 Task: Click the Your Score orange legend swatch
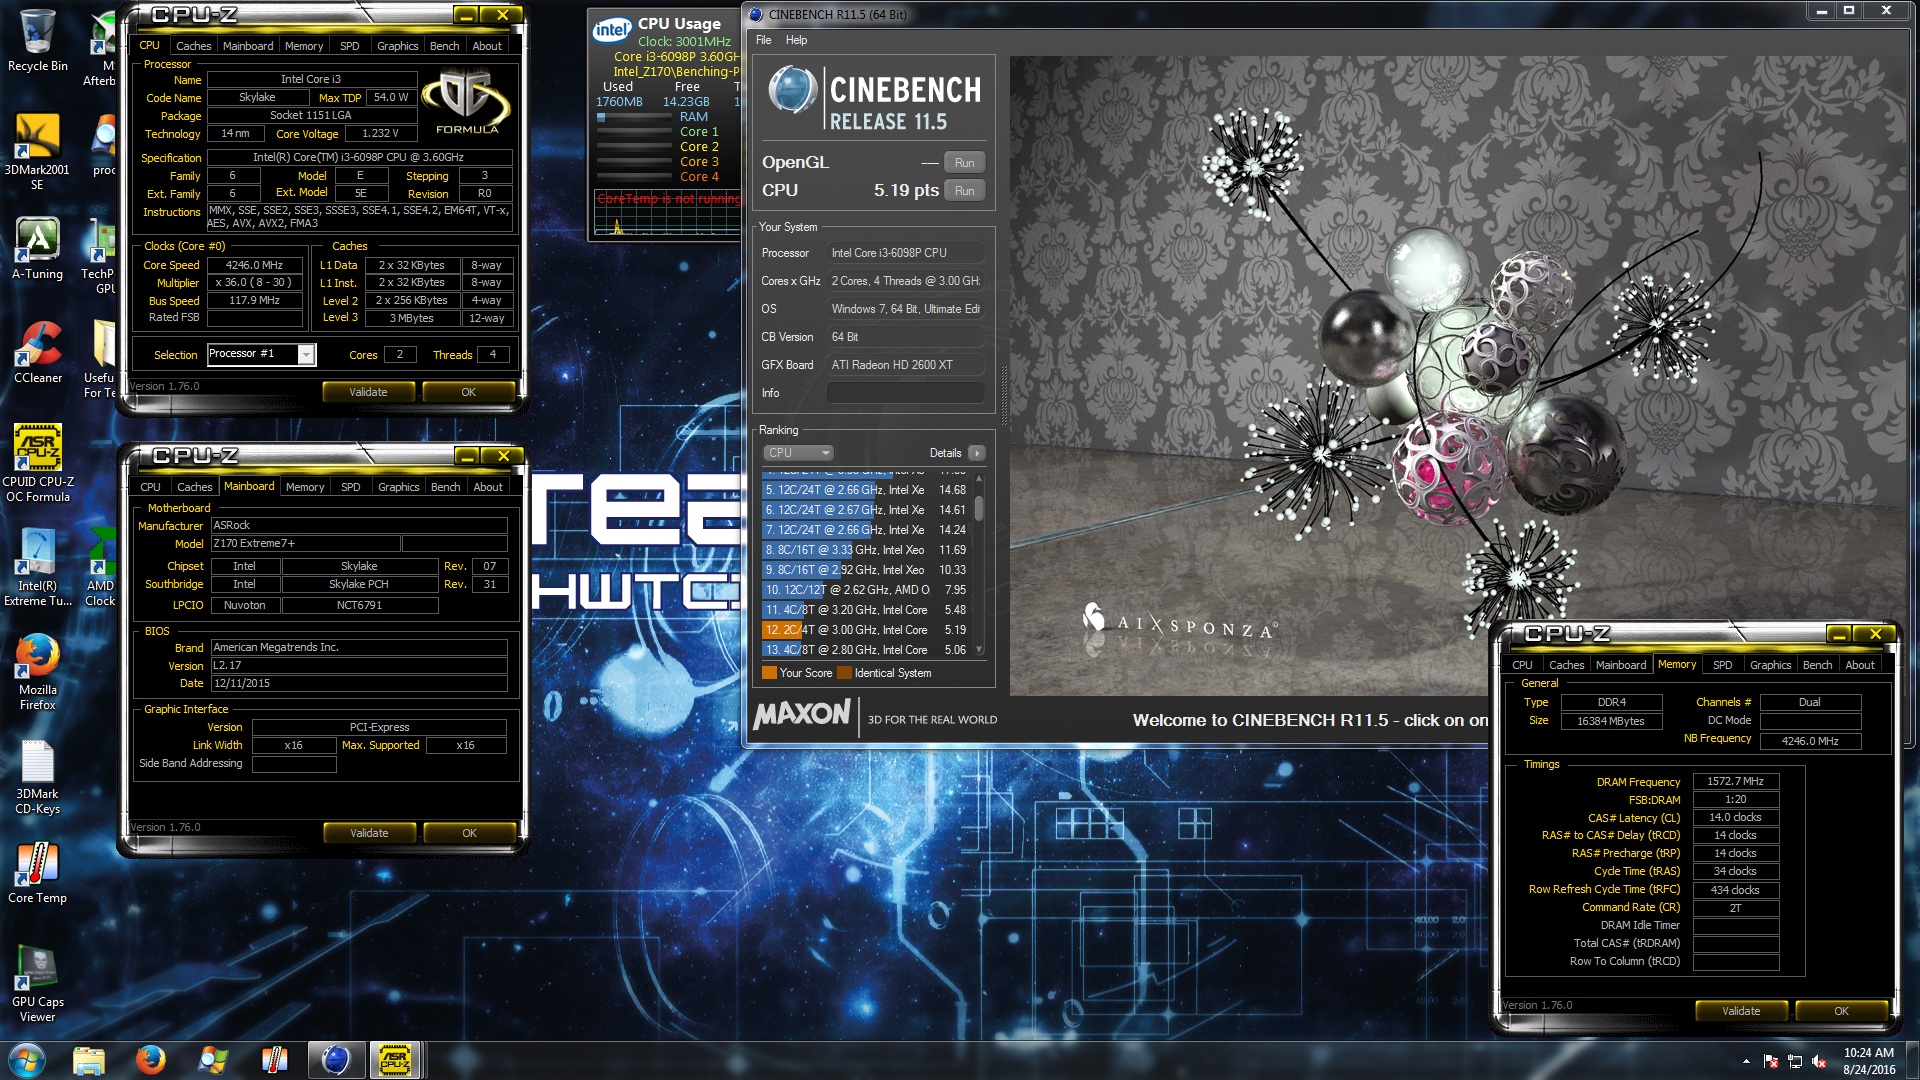pyautogui.click(x=769, y=673)
